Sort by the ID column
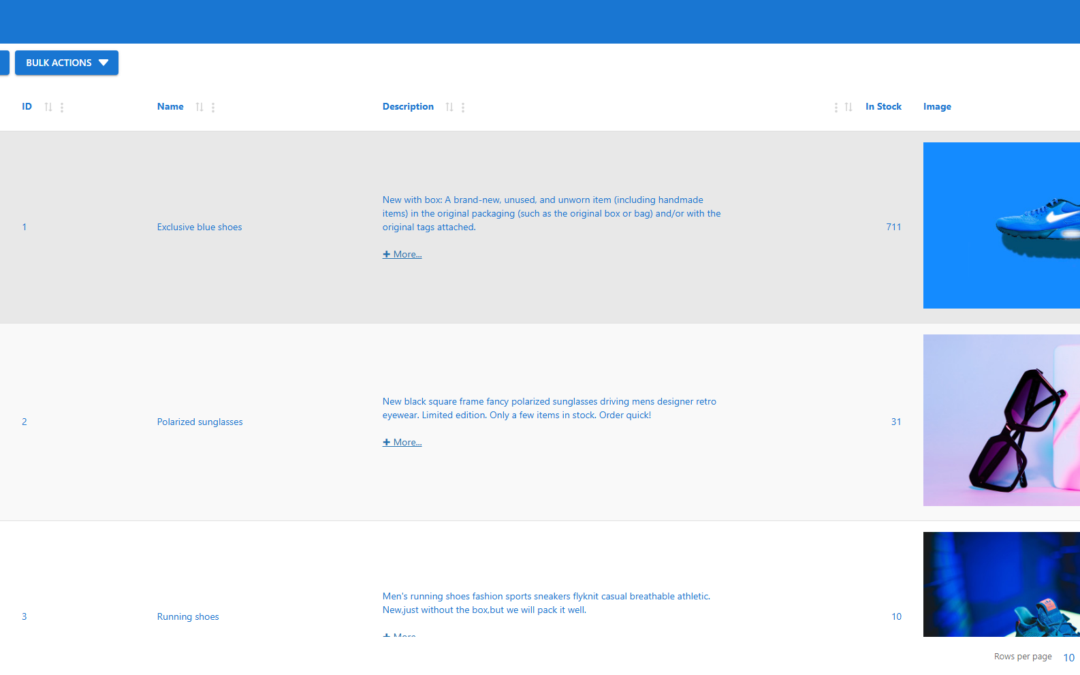The height and width of the screenshot is (675, 1080). click(x=48, y=107)
